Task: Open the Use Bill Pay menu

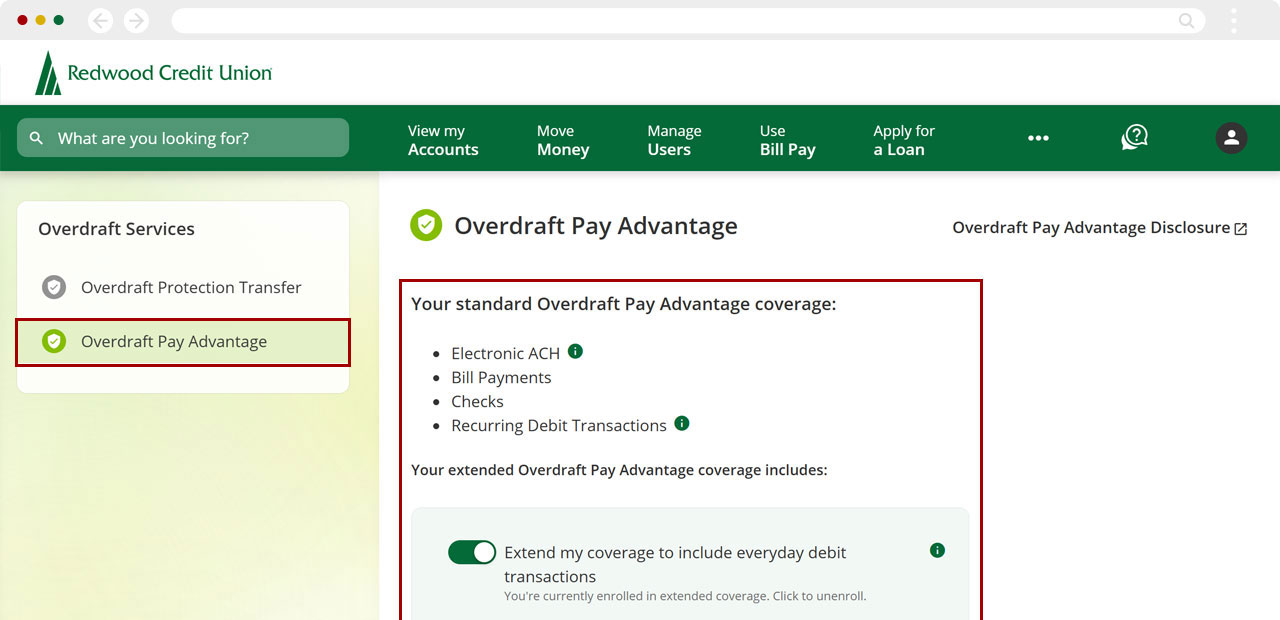Action: [x=787, y=140]
